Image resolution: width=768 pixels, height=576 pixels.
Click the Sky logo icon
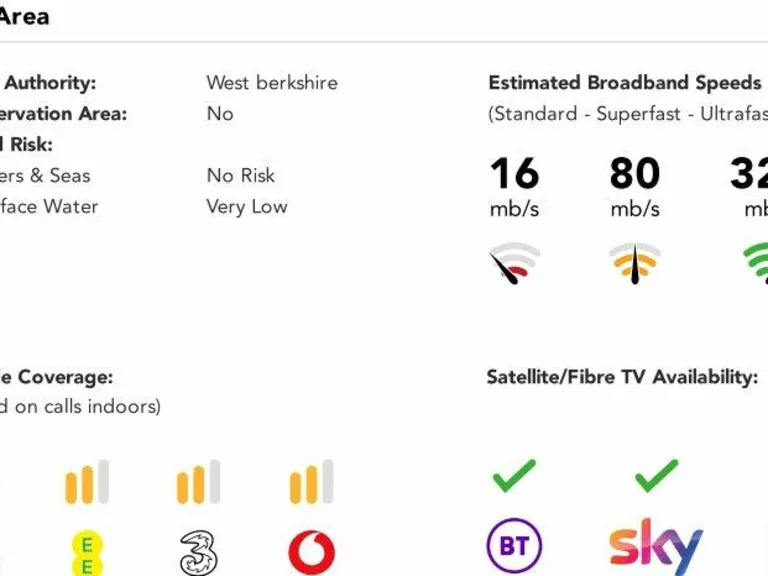coord(656,546)
